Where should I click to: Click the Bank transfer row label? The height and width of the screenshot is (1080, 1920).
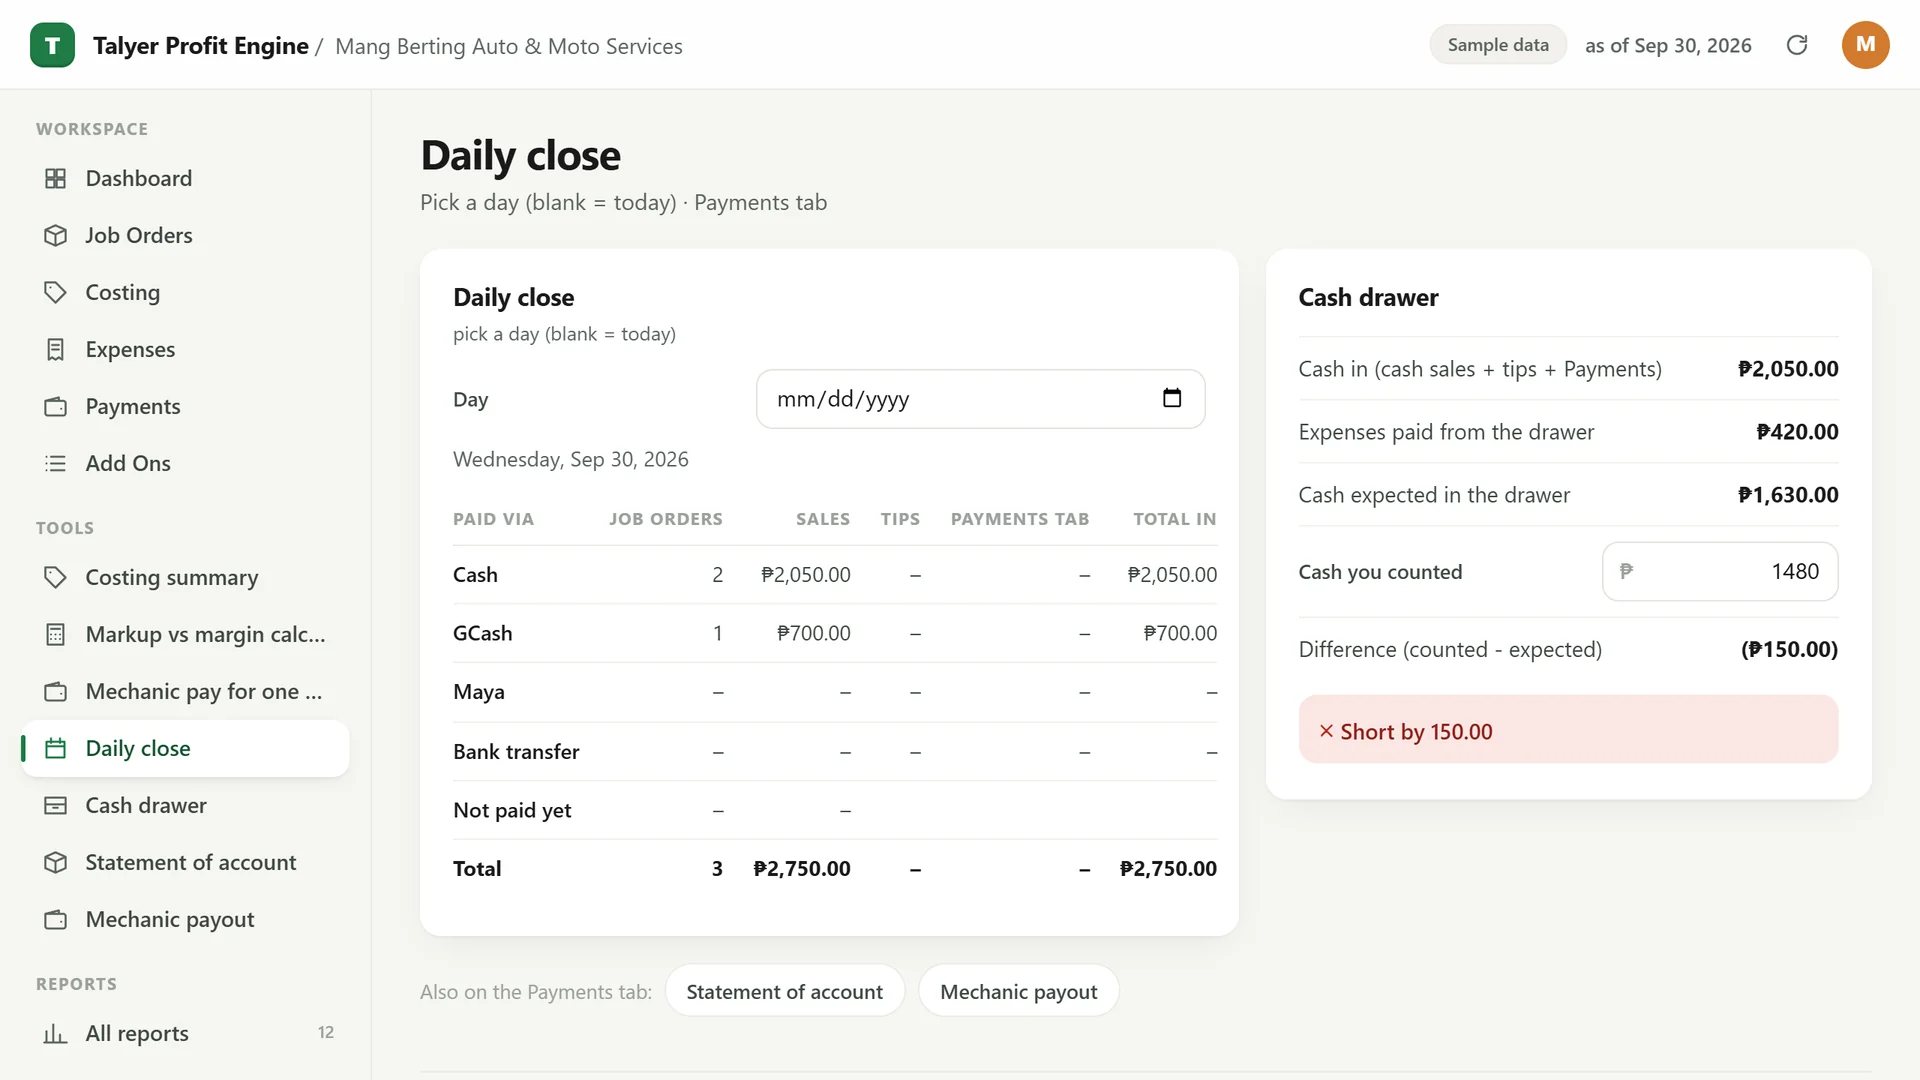pos(516,751)
